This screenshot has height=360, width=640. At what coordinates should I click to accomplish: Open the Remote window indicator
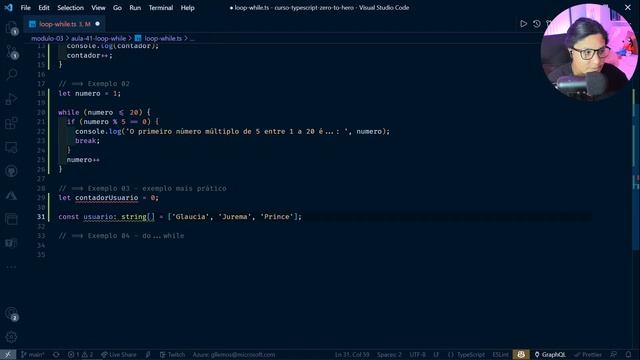(8, 355)
